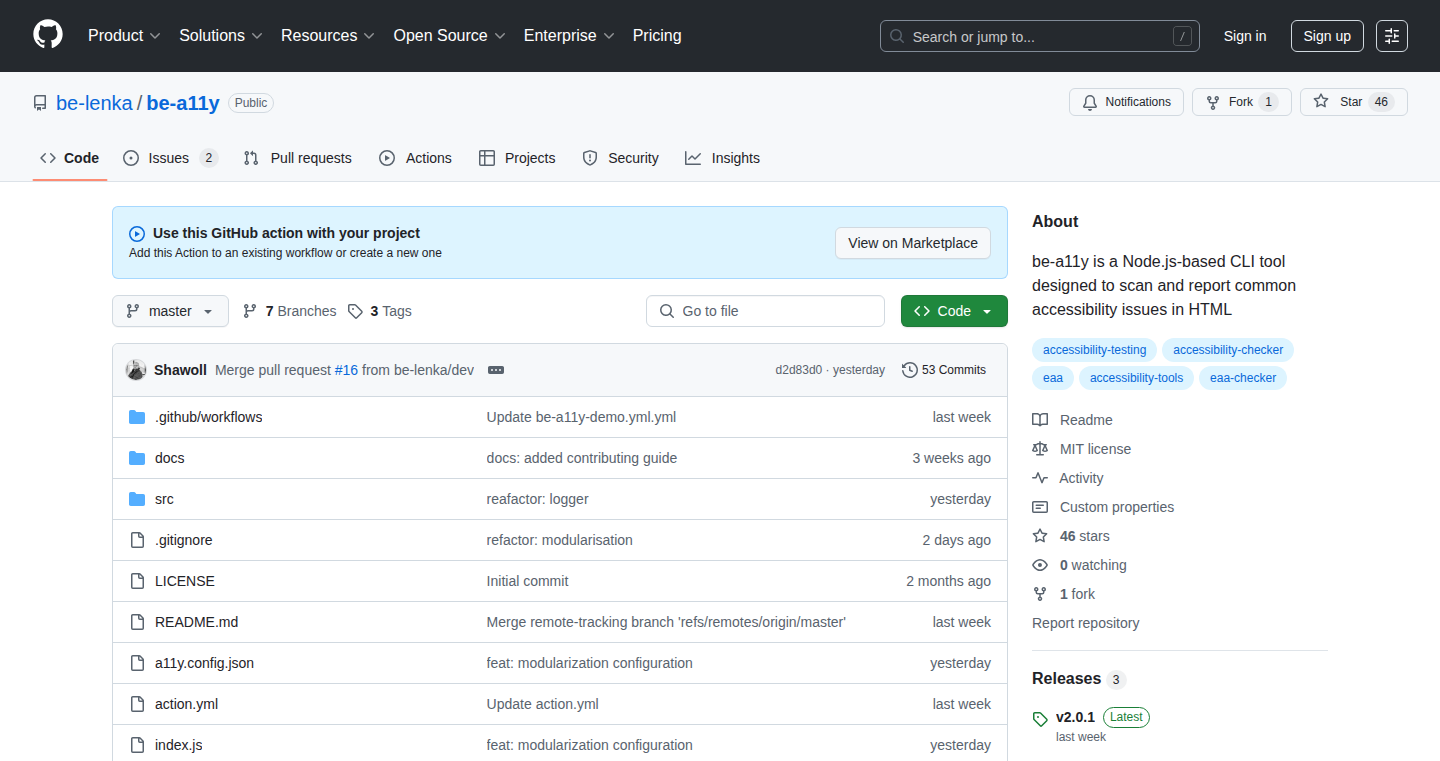Open the master branch selector
1440x761 pixels.
click(170, 311)
